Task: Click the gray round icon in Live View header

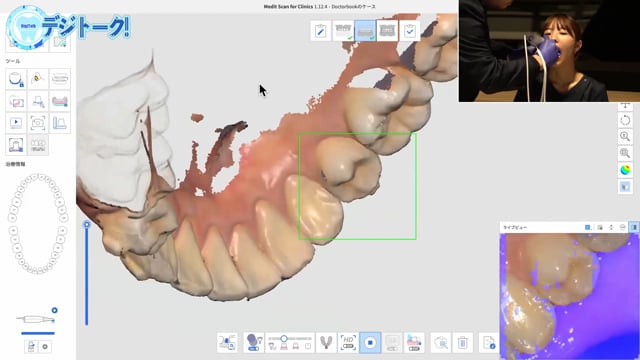Action: pos(622,227)
